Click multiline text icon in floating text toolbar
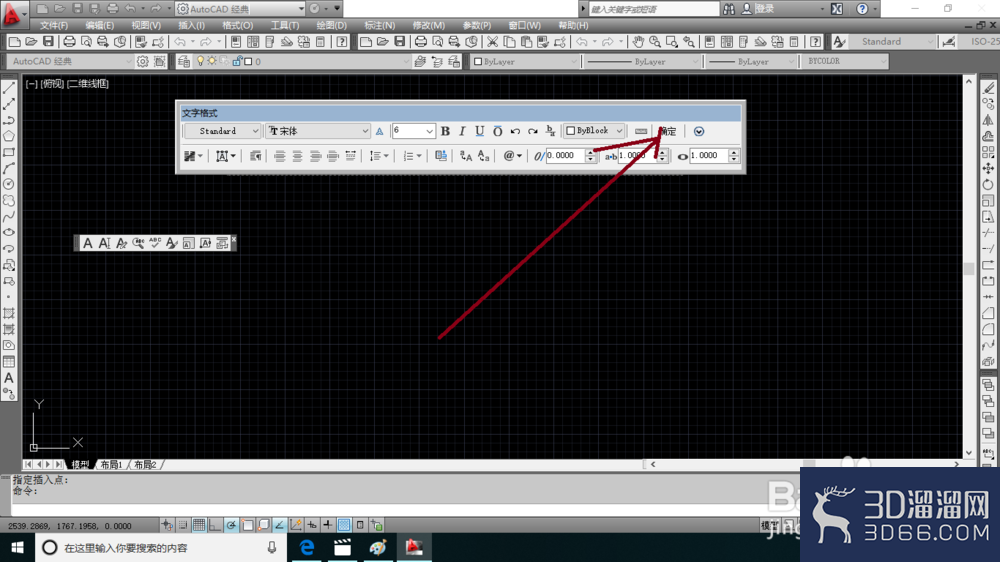Screen dimensions: 1000x562 point(88,243)
